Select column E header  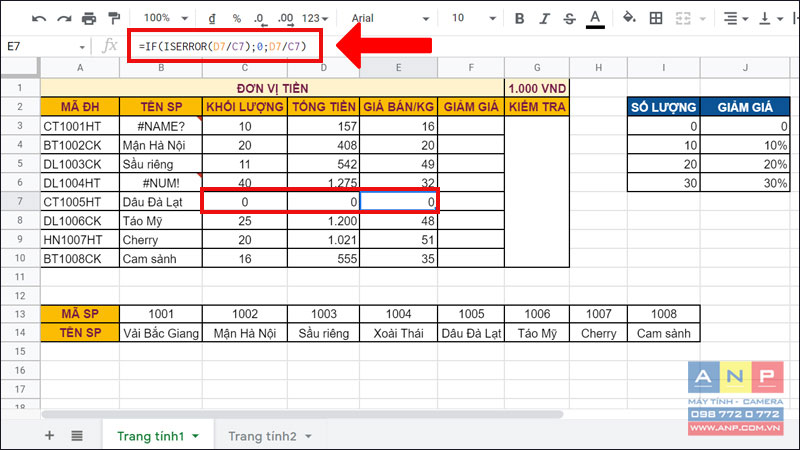click(x=398, y=67)
